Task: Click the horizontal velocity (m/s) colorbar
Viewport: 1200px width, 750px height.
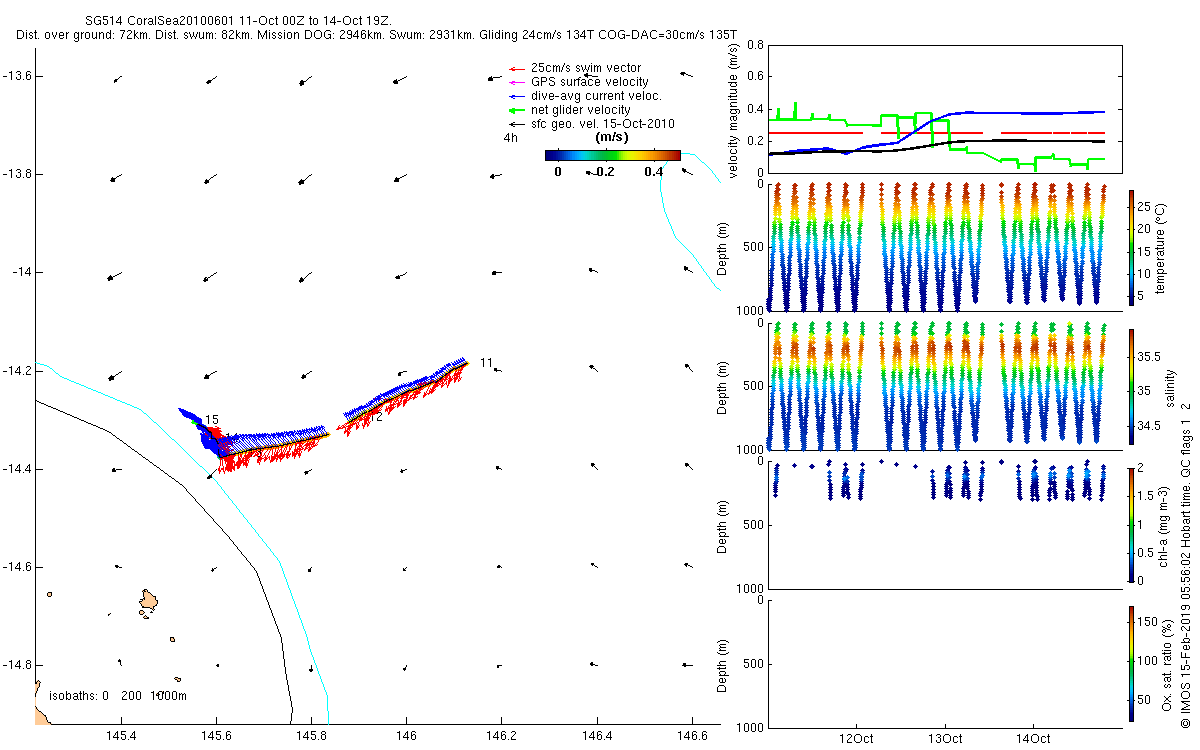Action: coord(613,155)
